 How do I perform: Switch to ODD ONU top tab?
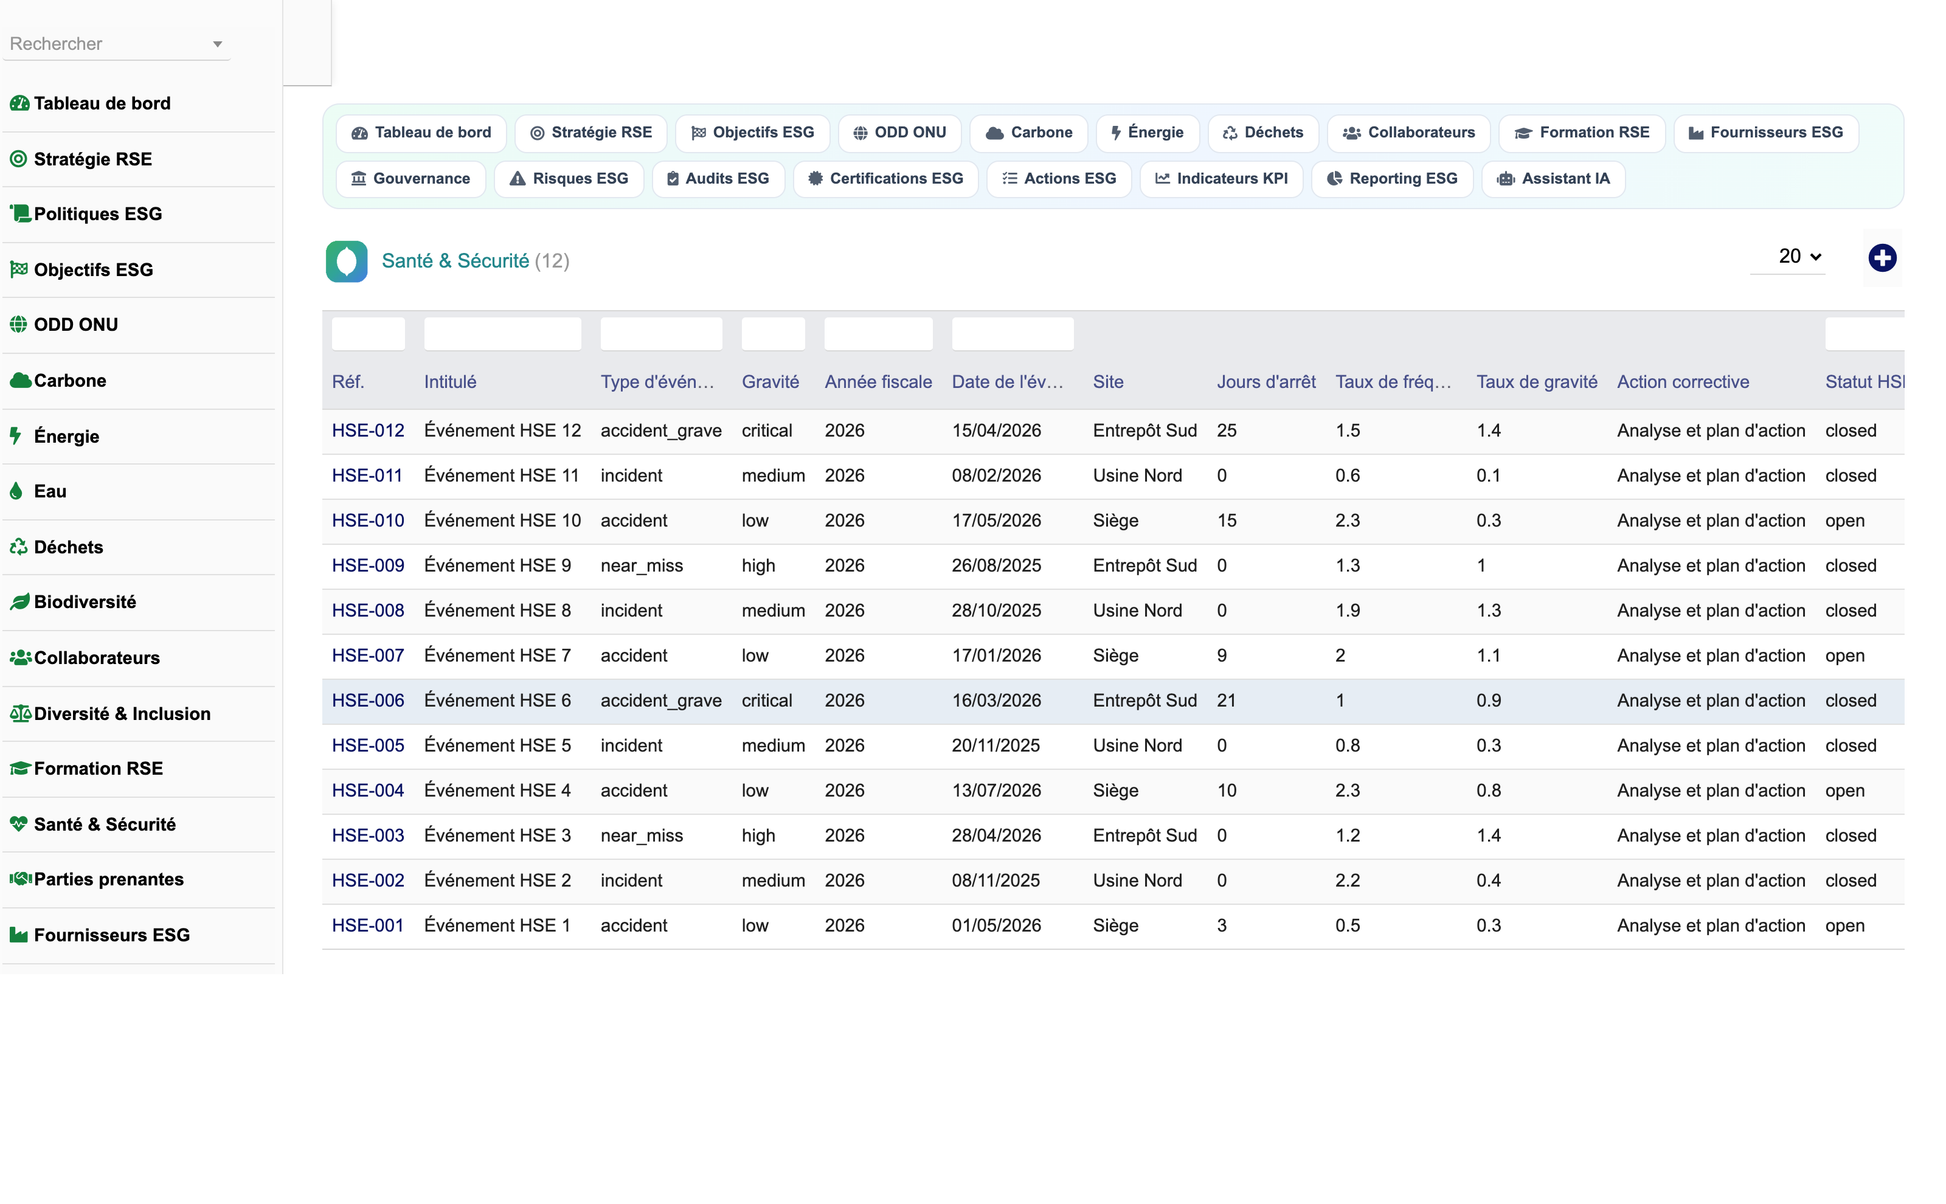click(x=899, y=133)
